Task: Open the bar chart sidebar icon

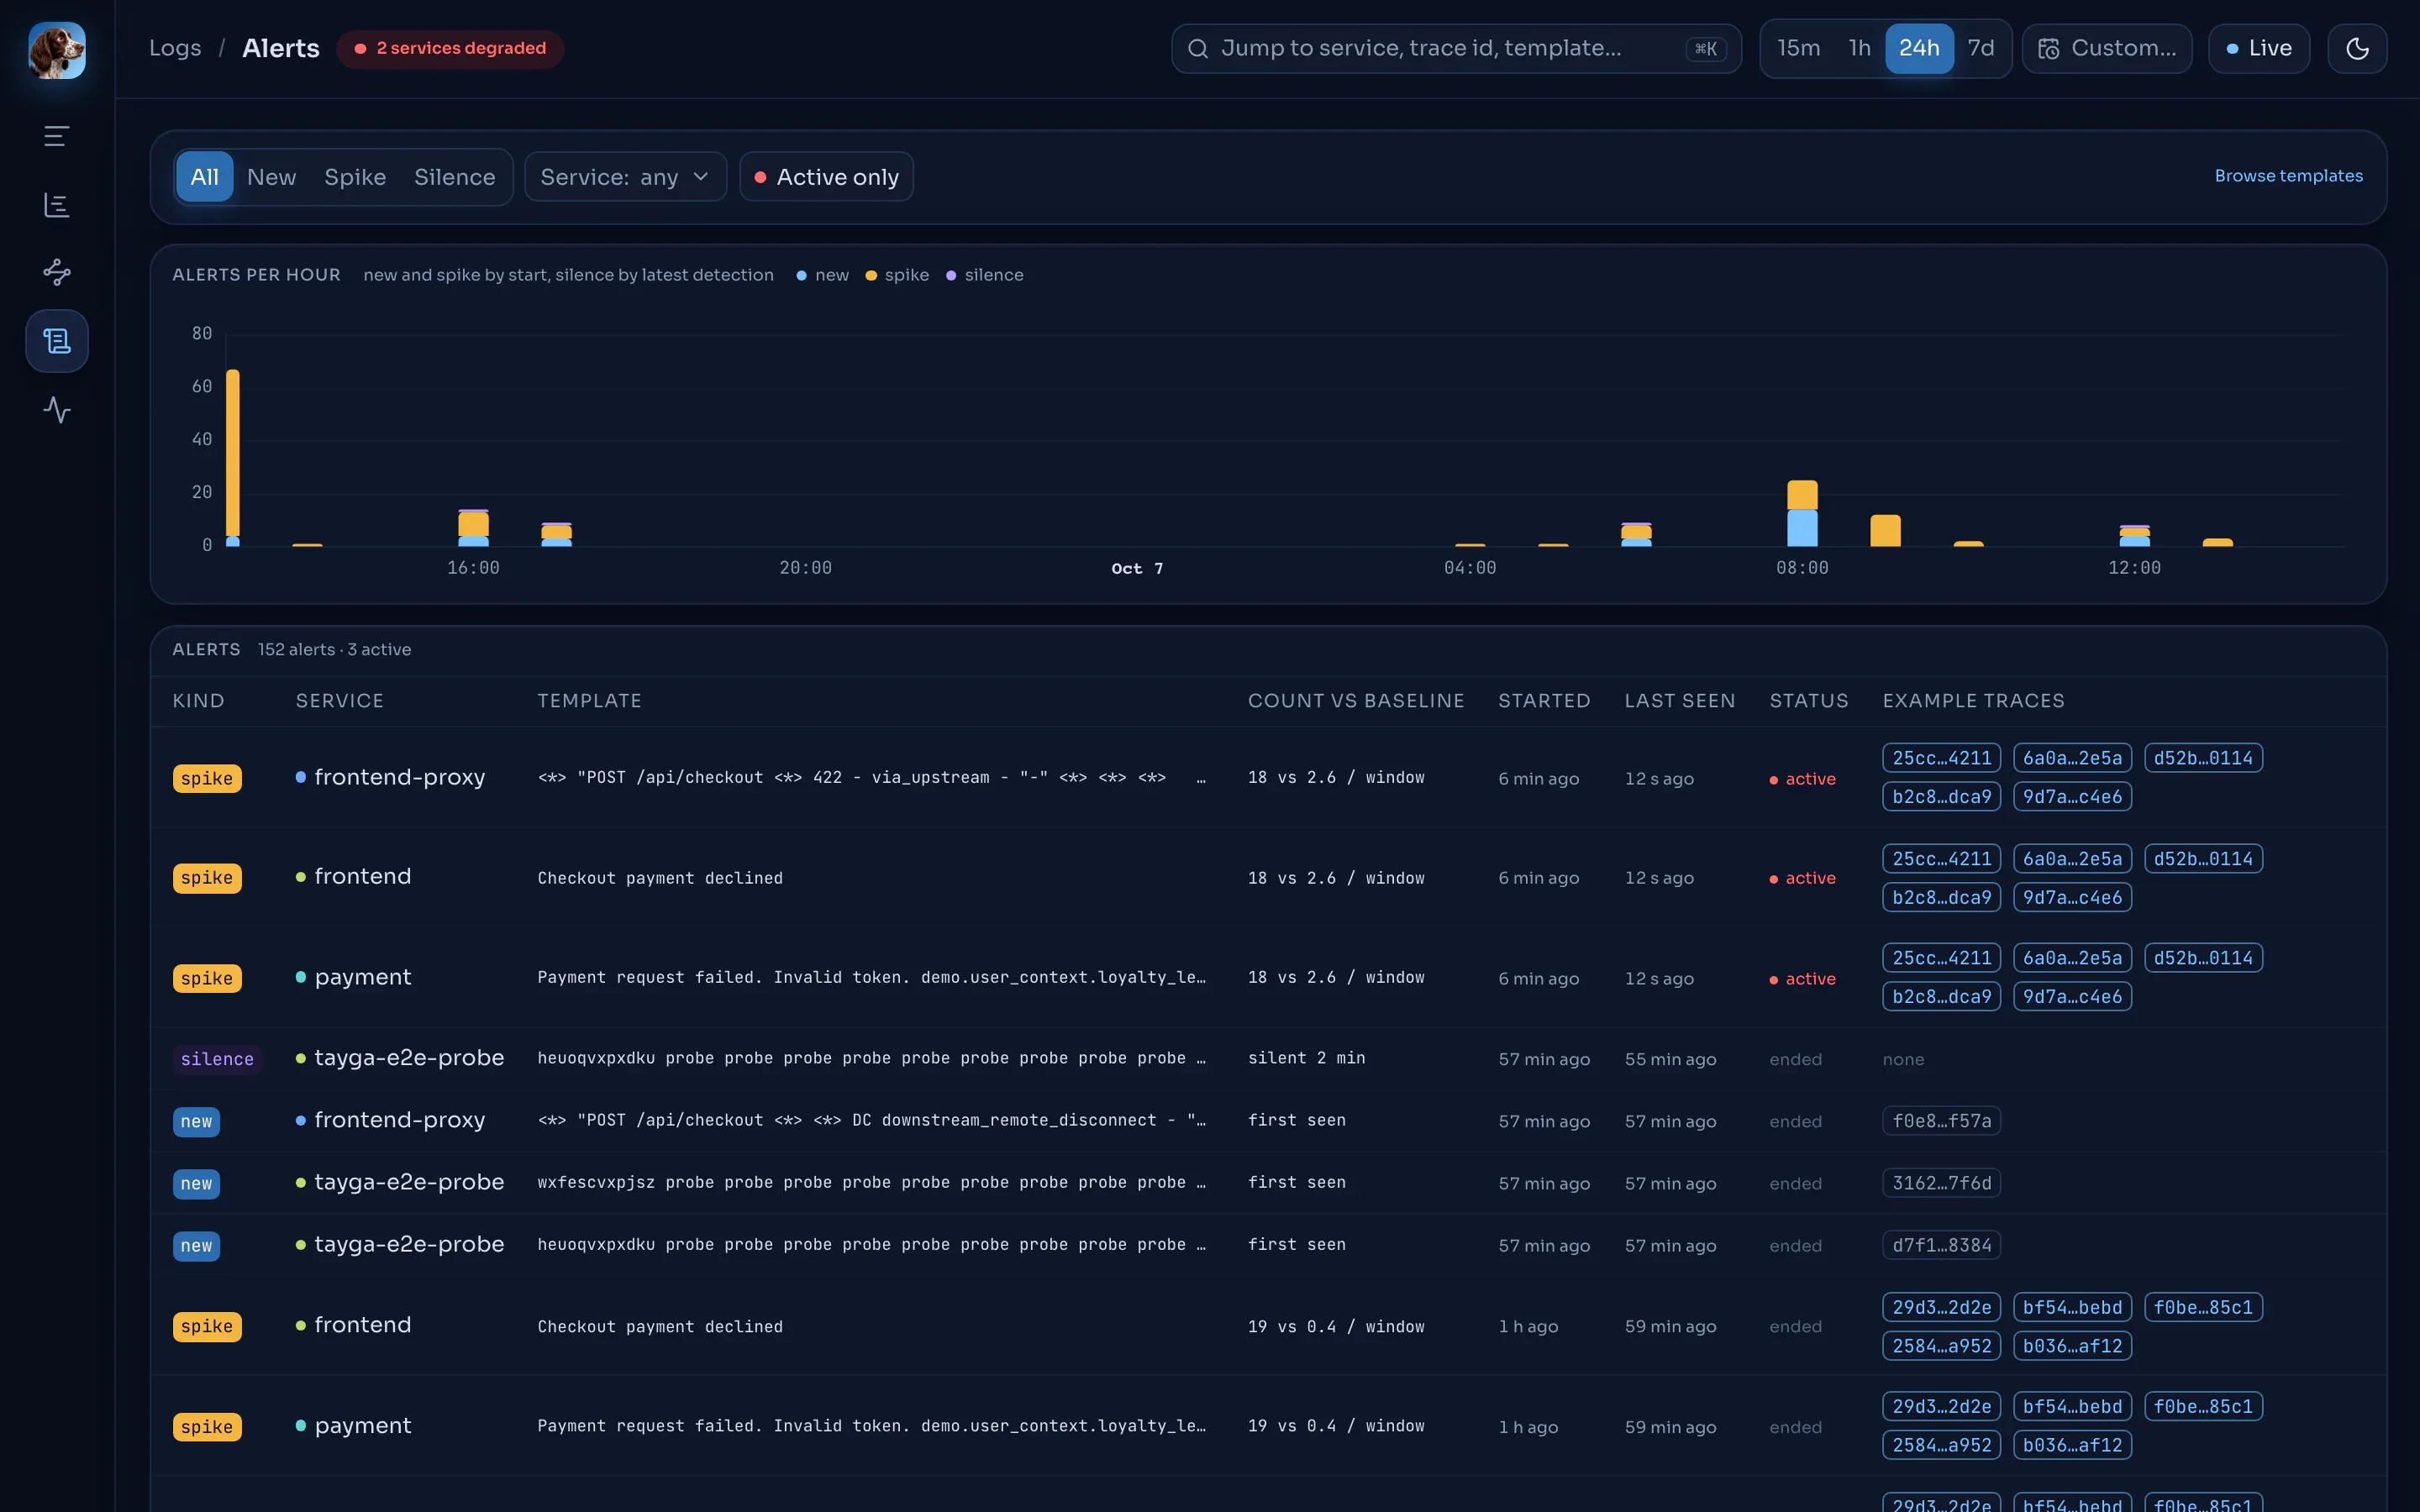Action: click(x=57, y=205)
